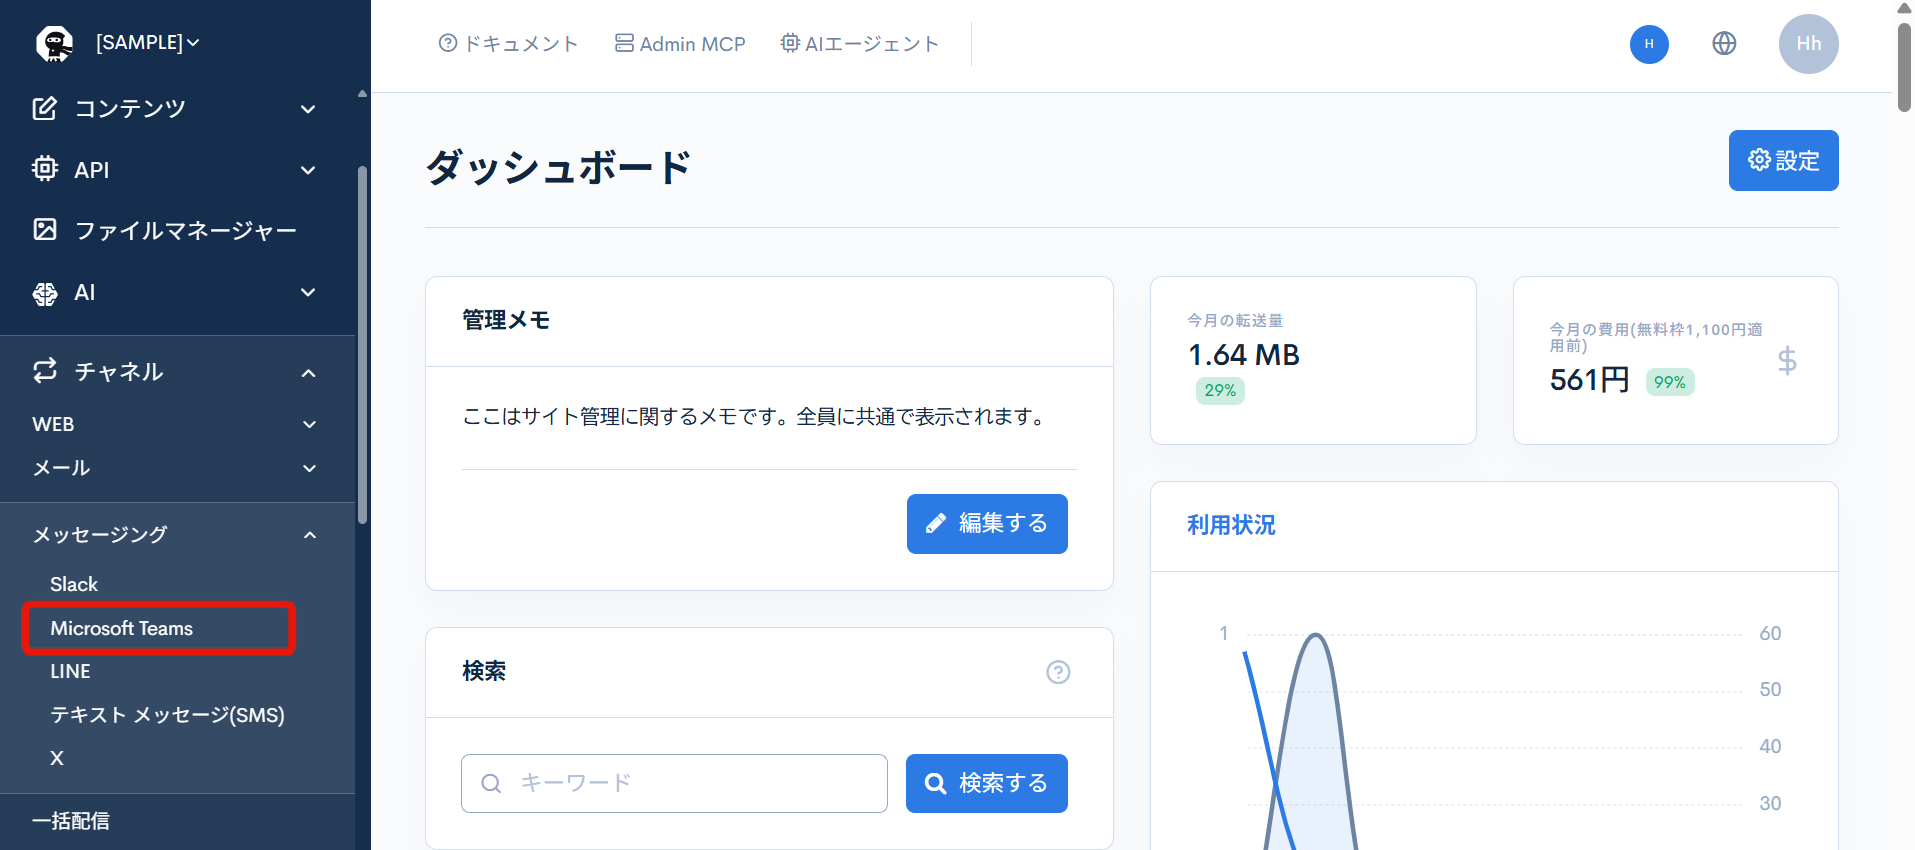Click the 561円 monthly cost value

1590,380
